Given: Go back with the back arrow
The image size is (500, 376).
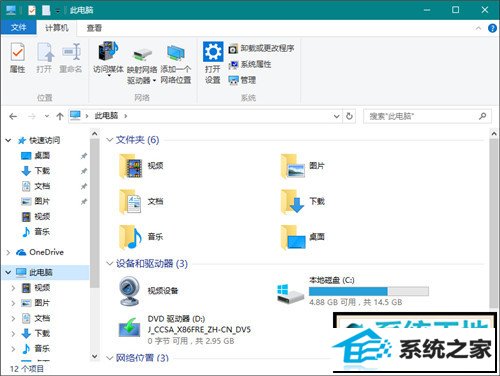Looking at the screenshot, I should (x=13, y=116).
